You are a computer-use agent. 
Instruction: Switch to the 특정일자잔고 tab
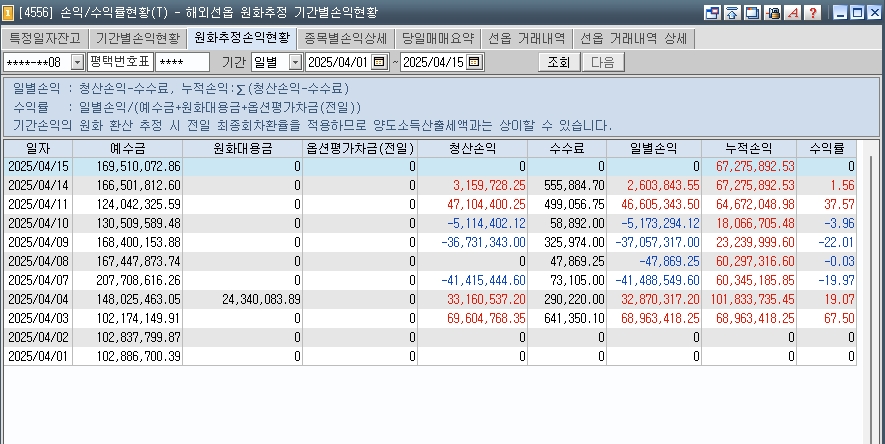45,38
